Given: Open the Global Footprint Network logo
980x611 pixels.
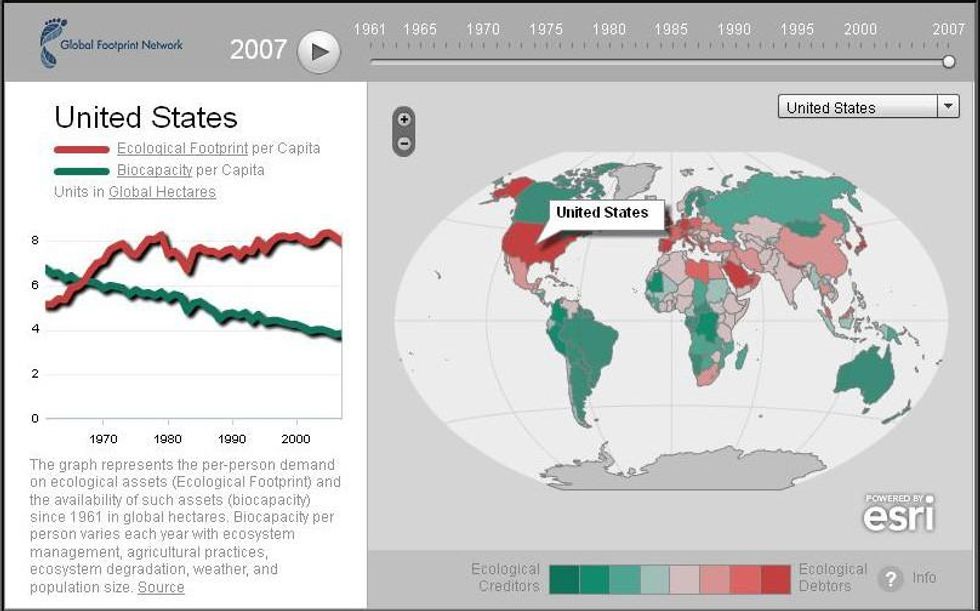Looking at the screenshot, I should tap(111, 44).
